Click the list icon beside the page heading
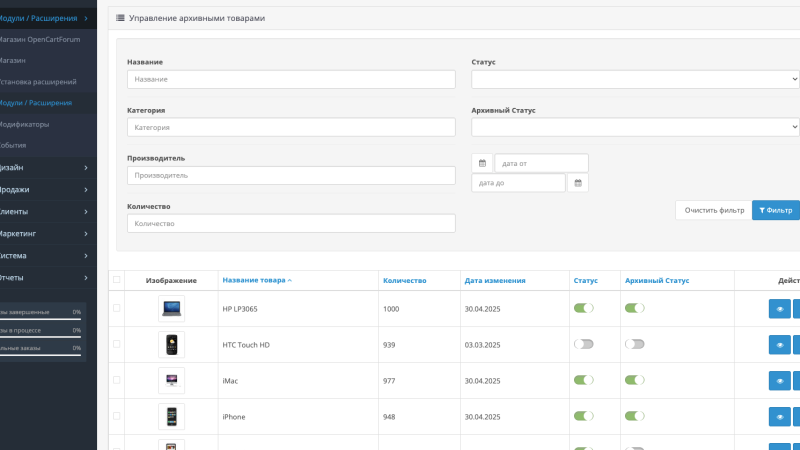Image resolution: width=800 pixels, height=450 pixels. pos(120,18)
